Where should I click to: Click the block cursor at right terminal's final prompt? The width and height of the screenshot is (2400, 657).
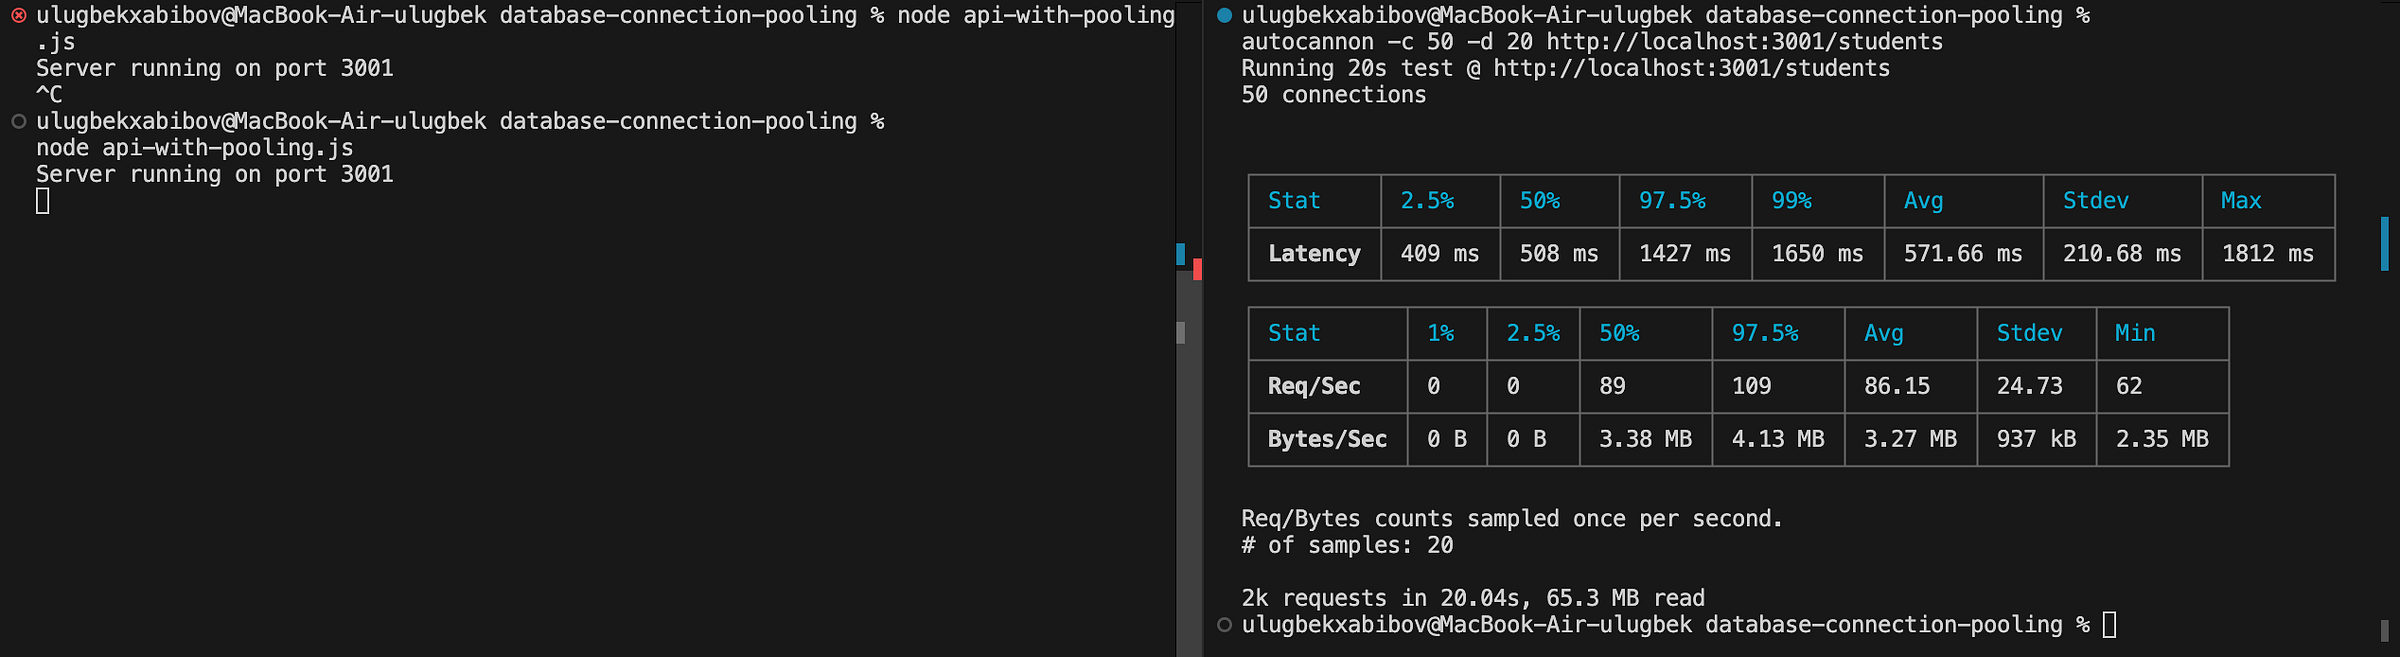[2109, 625]
